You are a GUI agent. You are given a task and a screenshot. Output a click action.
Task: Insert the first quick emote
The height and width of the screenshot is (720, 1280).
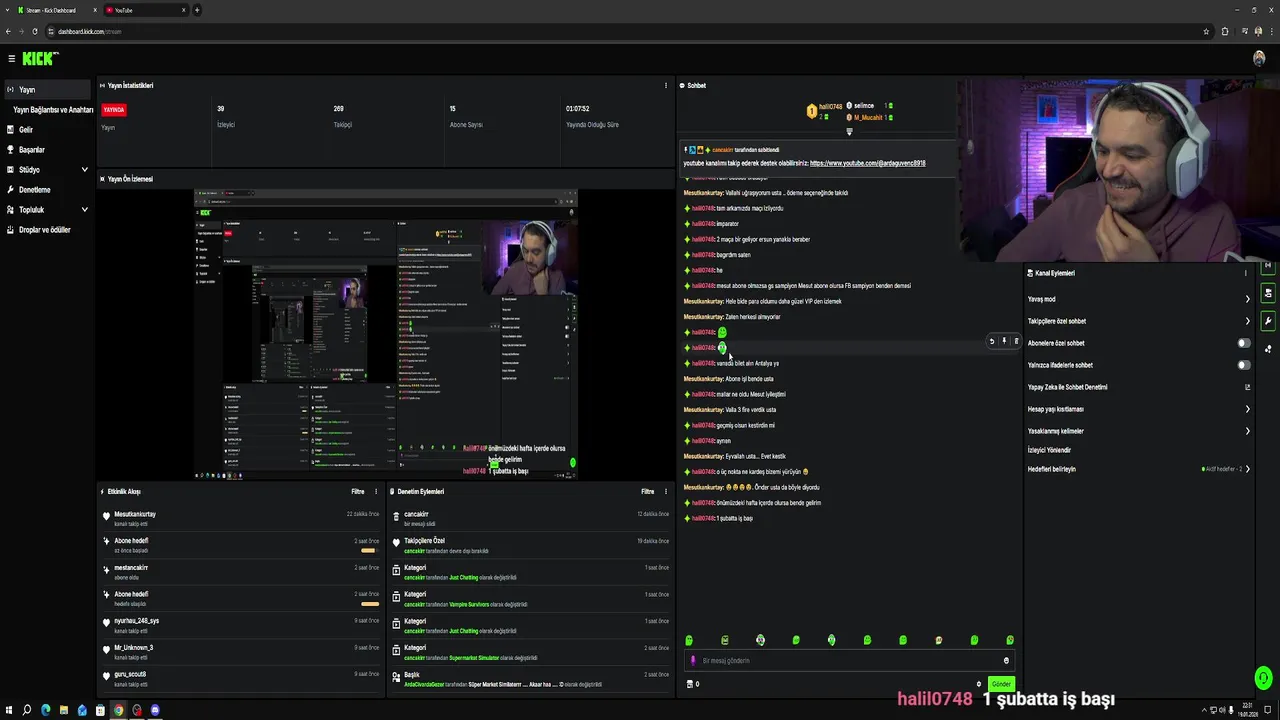click(689, 640)
